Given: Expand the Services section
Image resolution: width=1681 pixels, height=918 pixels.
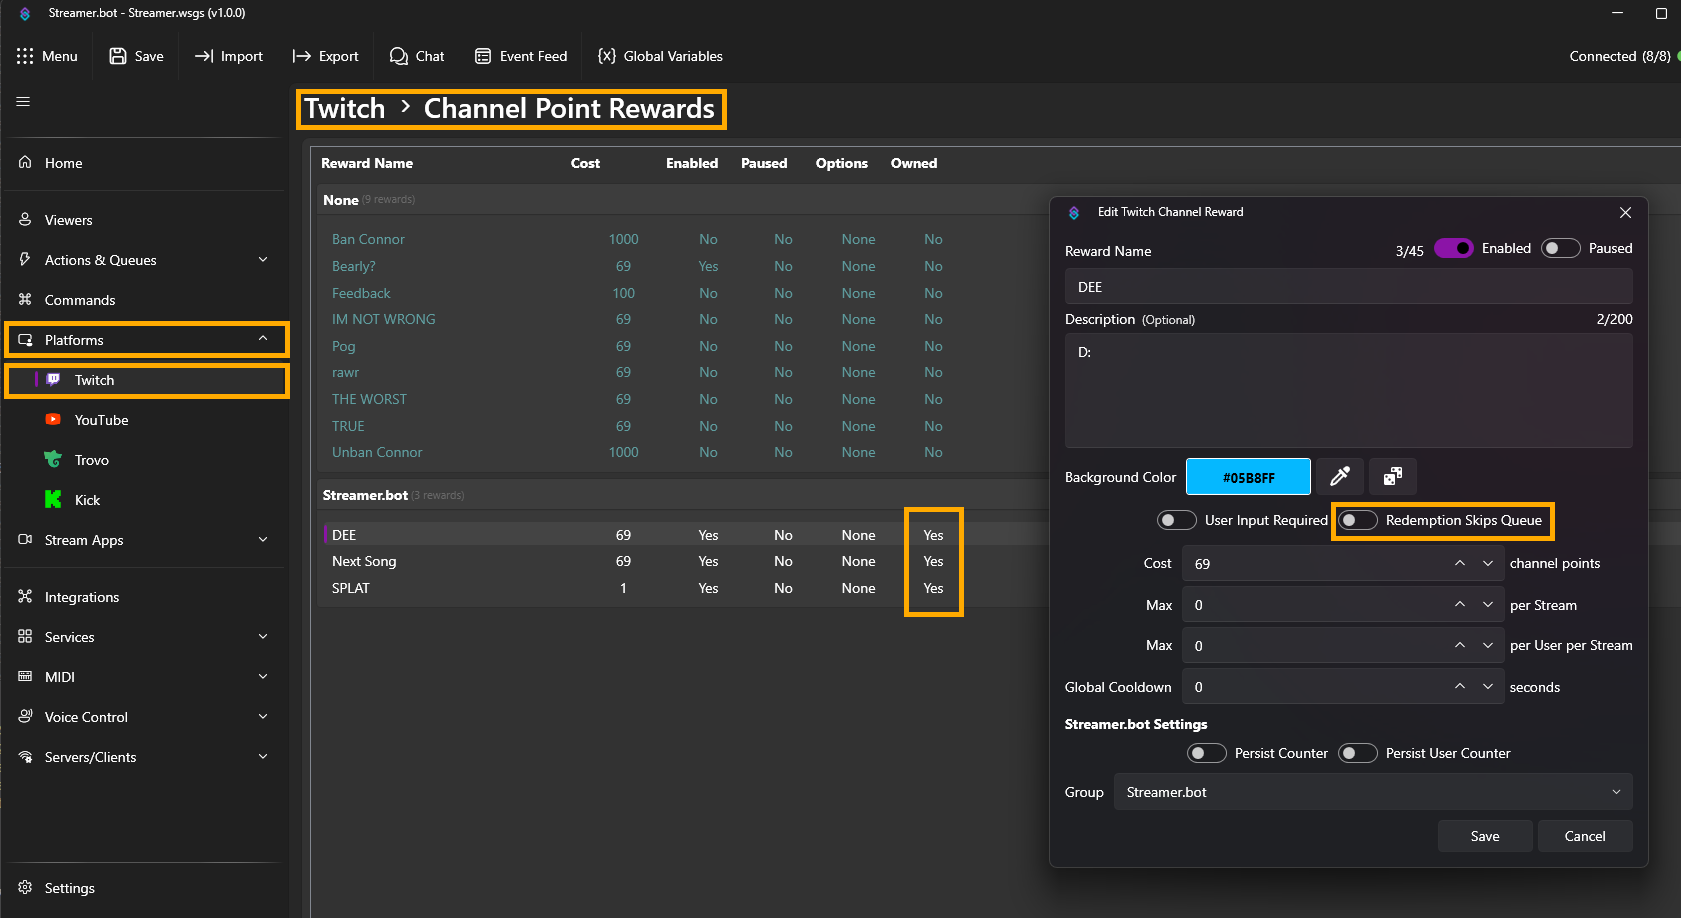Looking at the screenshot, I should click(x=263, y=636).
